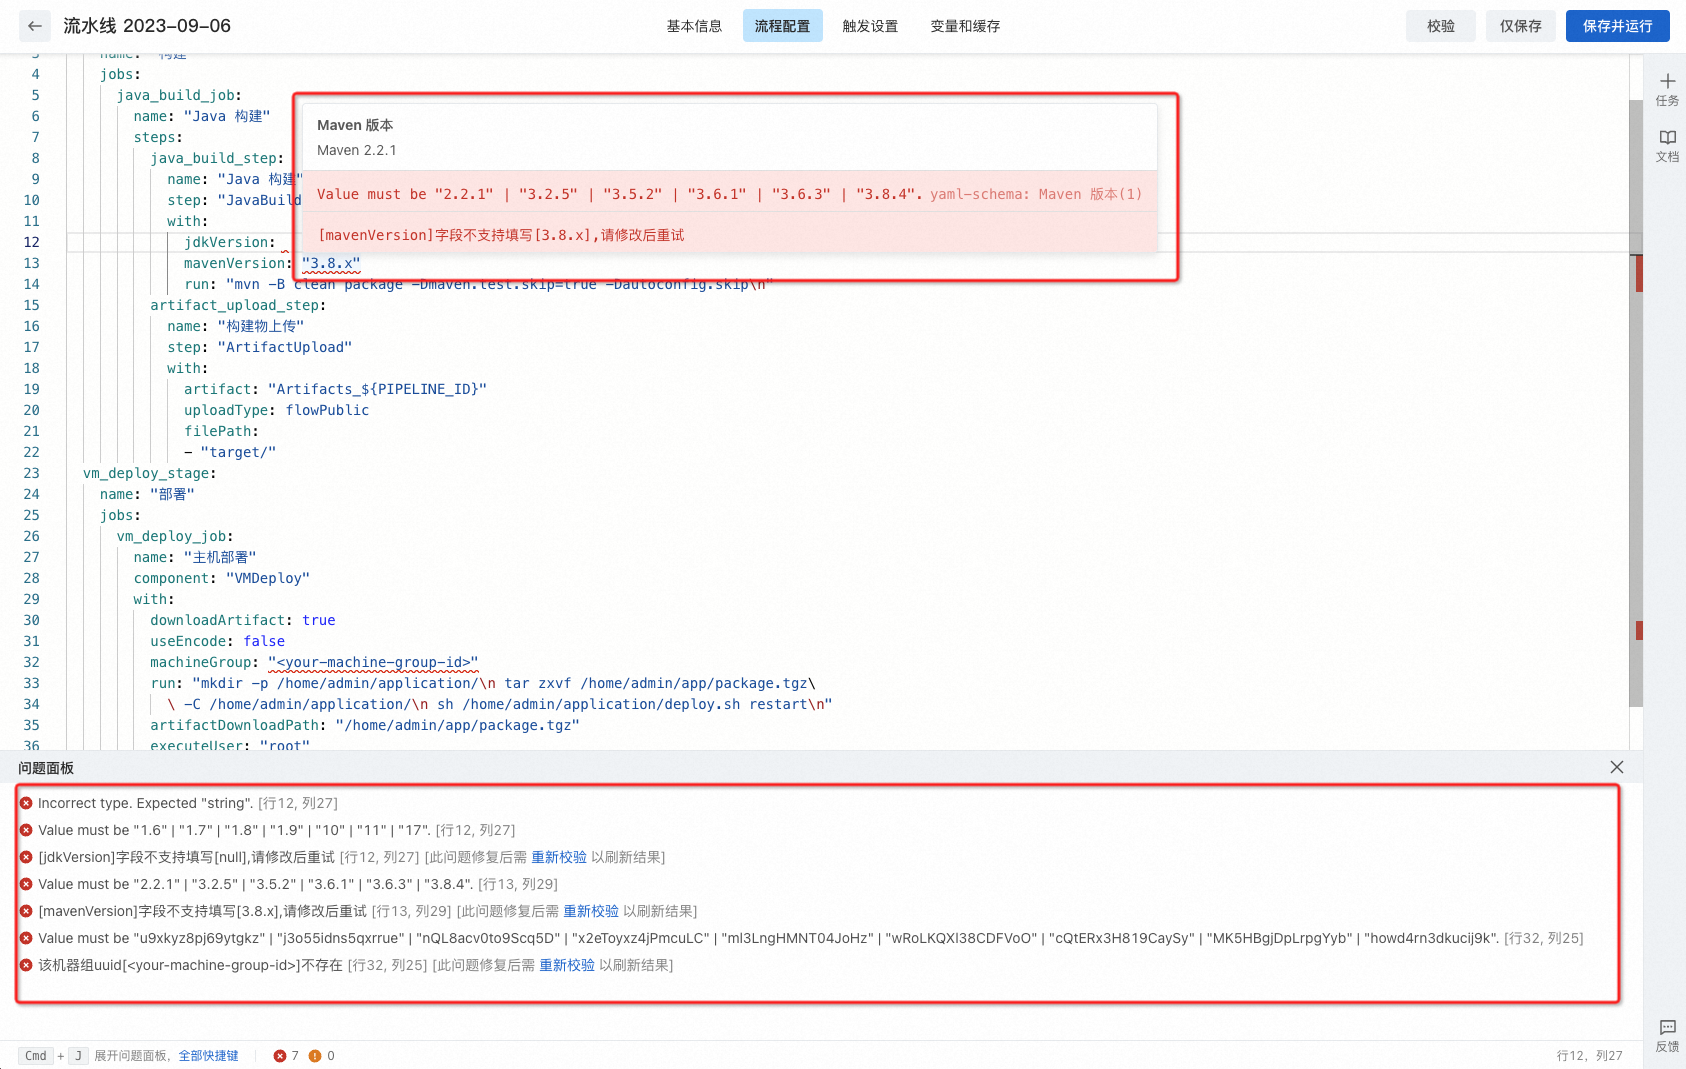
Task: Switch to the 基本信息 tab
Action: [x=694, y=26]
